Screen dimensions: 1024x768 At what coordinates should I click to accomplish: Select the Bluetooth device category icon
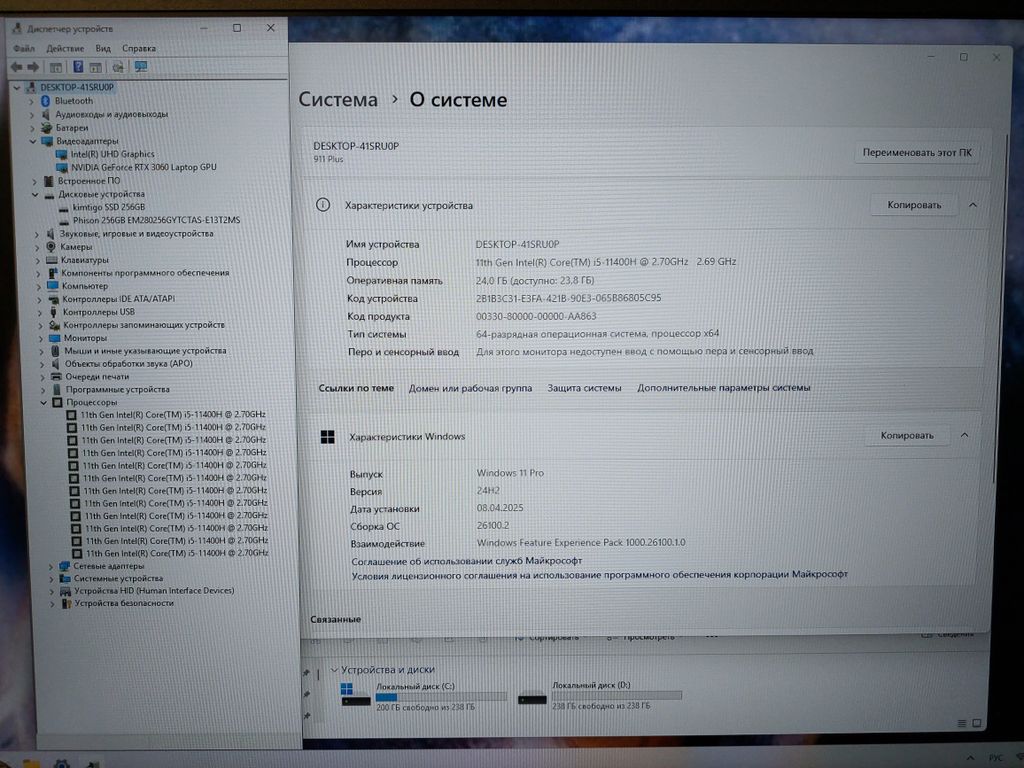click(x=46, y=101)
